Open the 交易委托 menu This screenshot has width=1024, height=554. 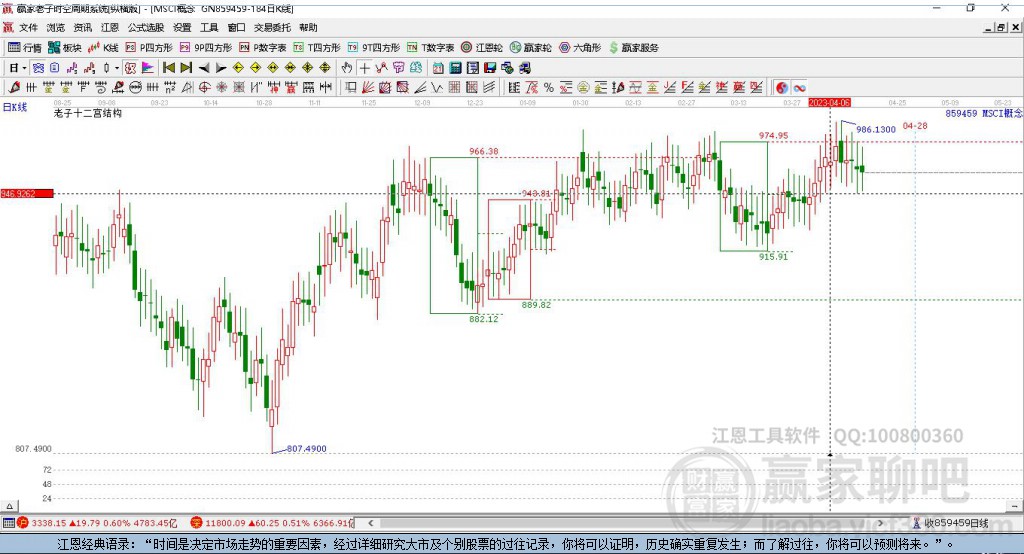click(272, 27)
